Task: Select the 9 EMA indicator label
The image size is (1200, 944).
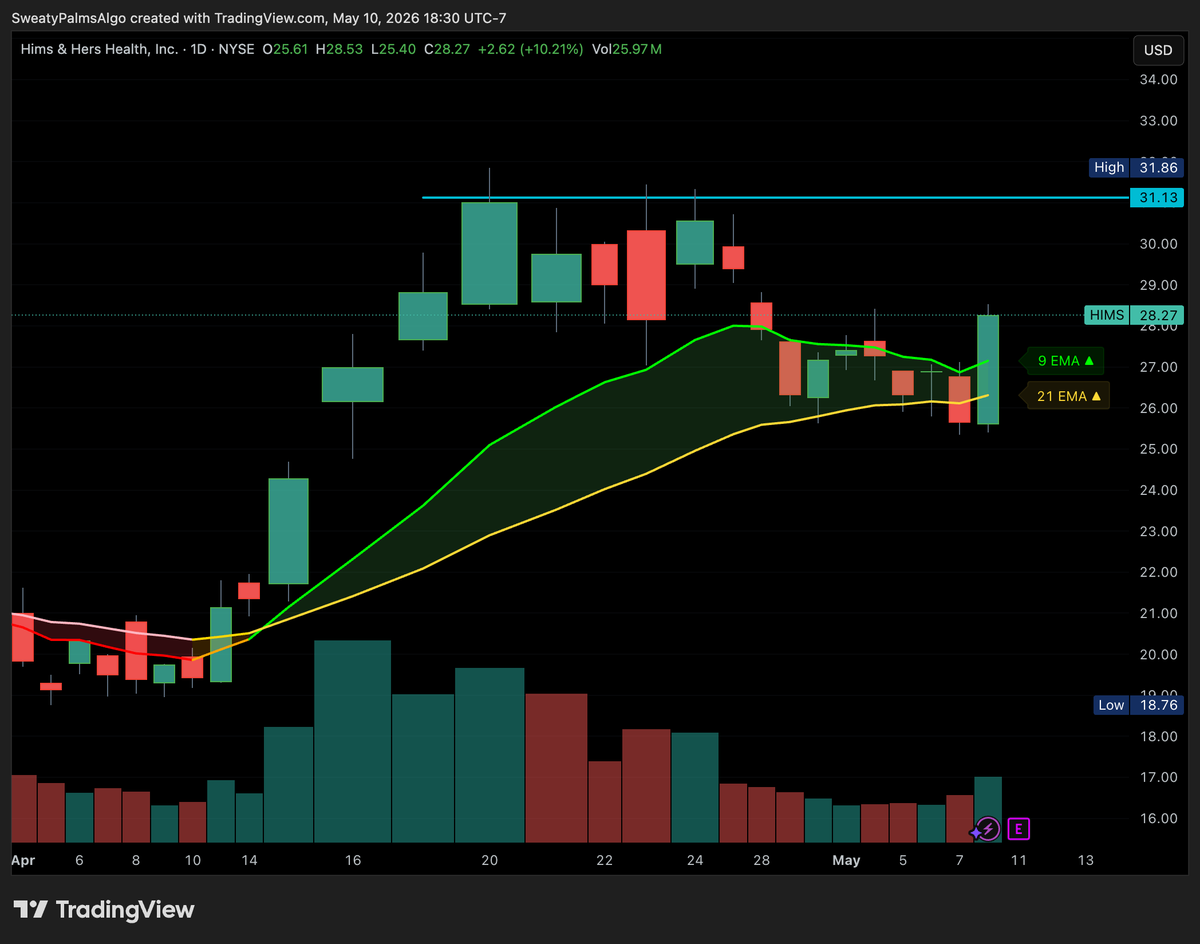Action: [x=1063, y=361]
